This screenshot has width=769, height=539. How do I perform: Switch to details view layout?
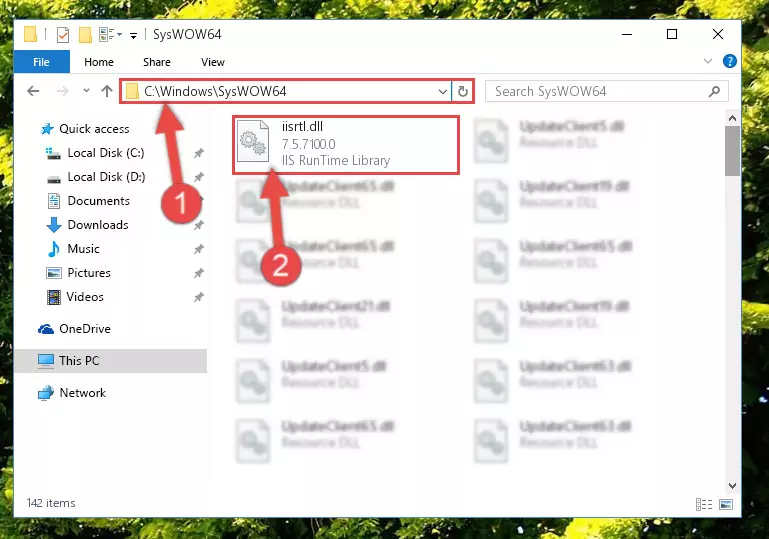tap(704, 504)
